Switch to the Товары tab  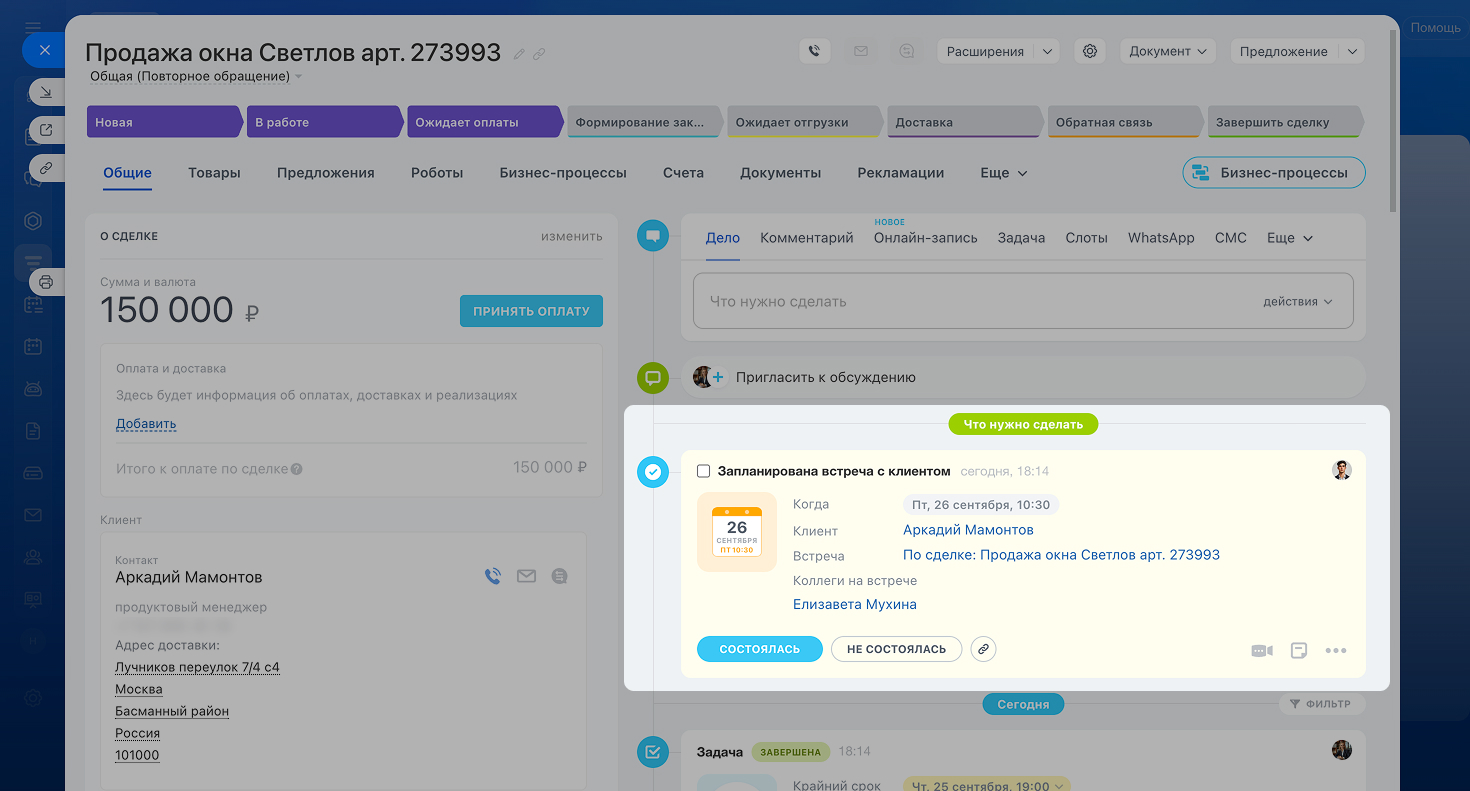coord(214,173)
